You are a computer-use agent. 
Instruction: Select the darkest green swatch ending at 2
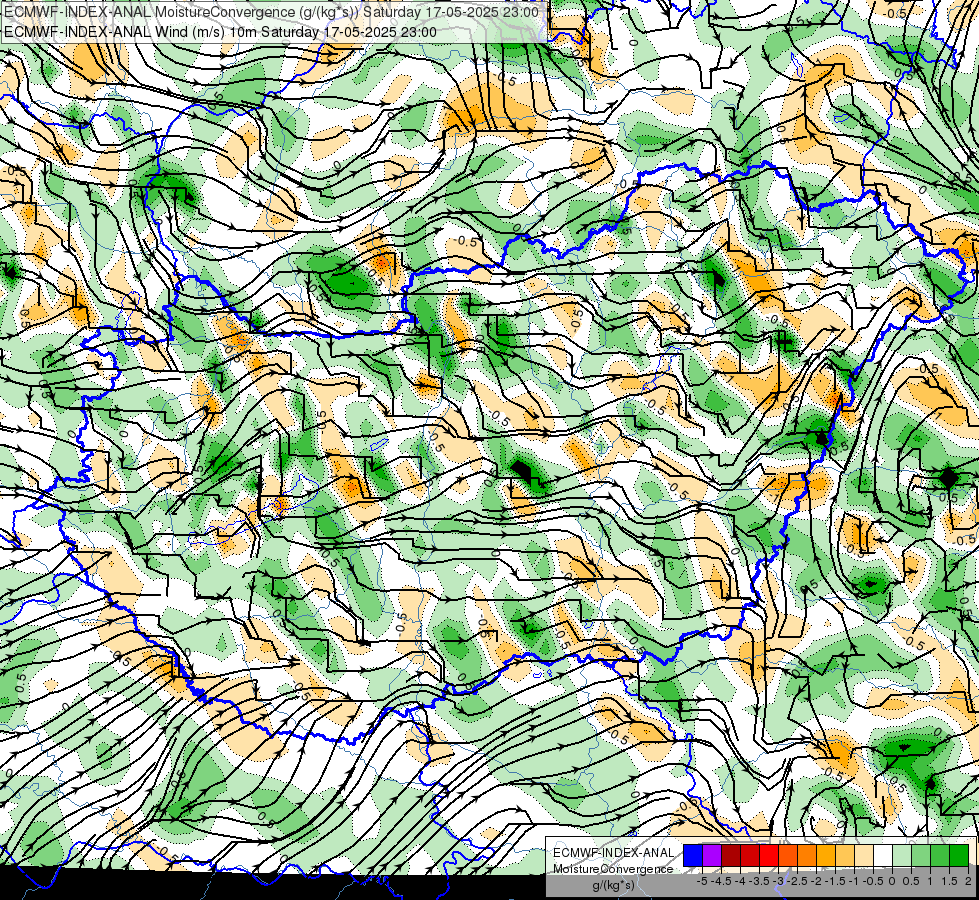coord(959,856)
